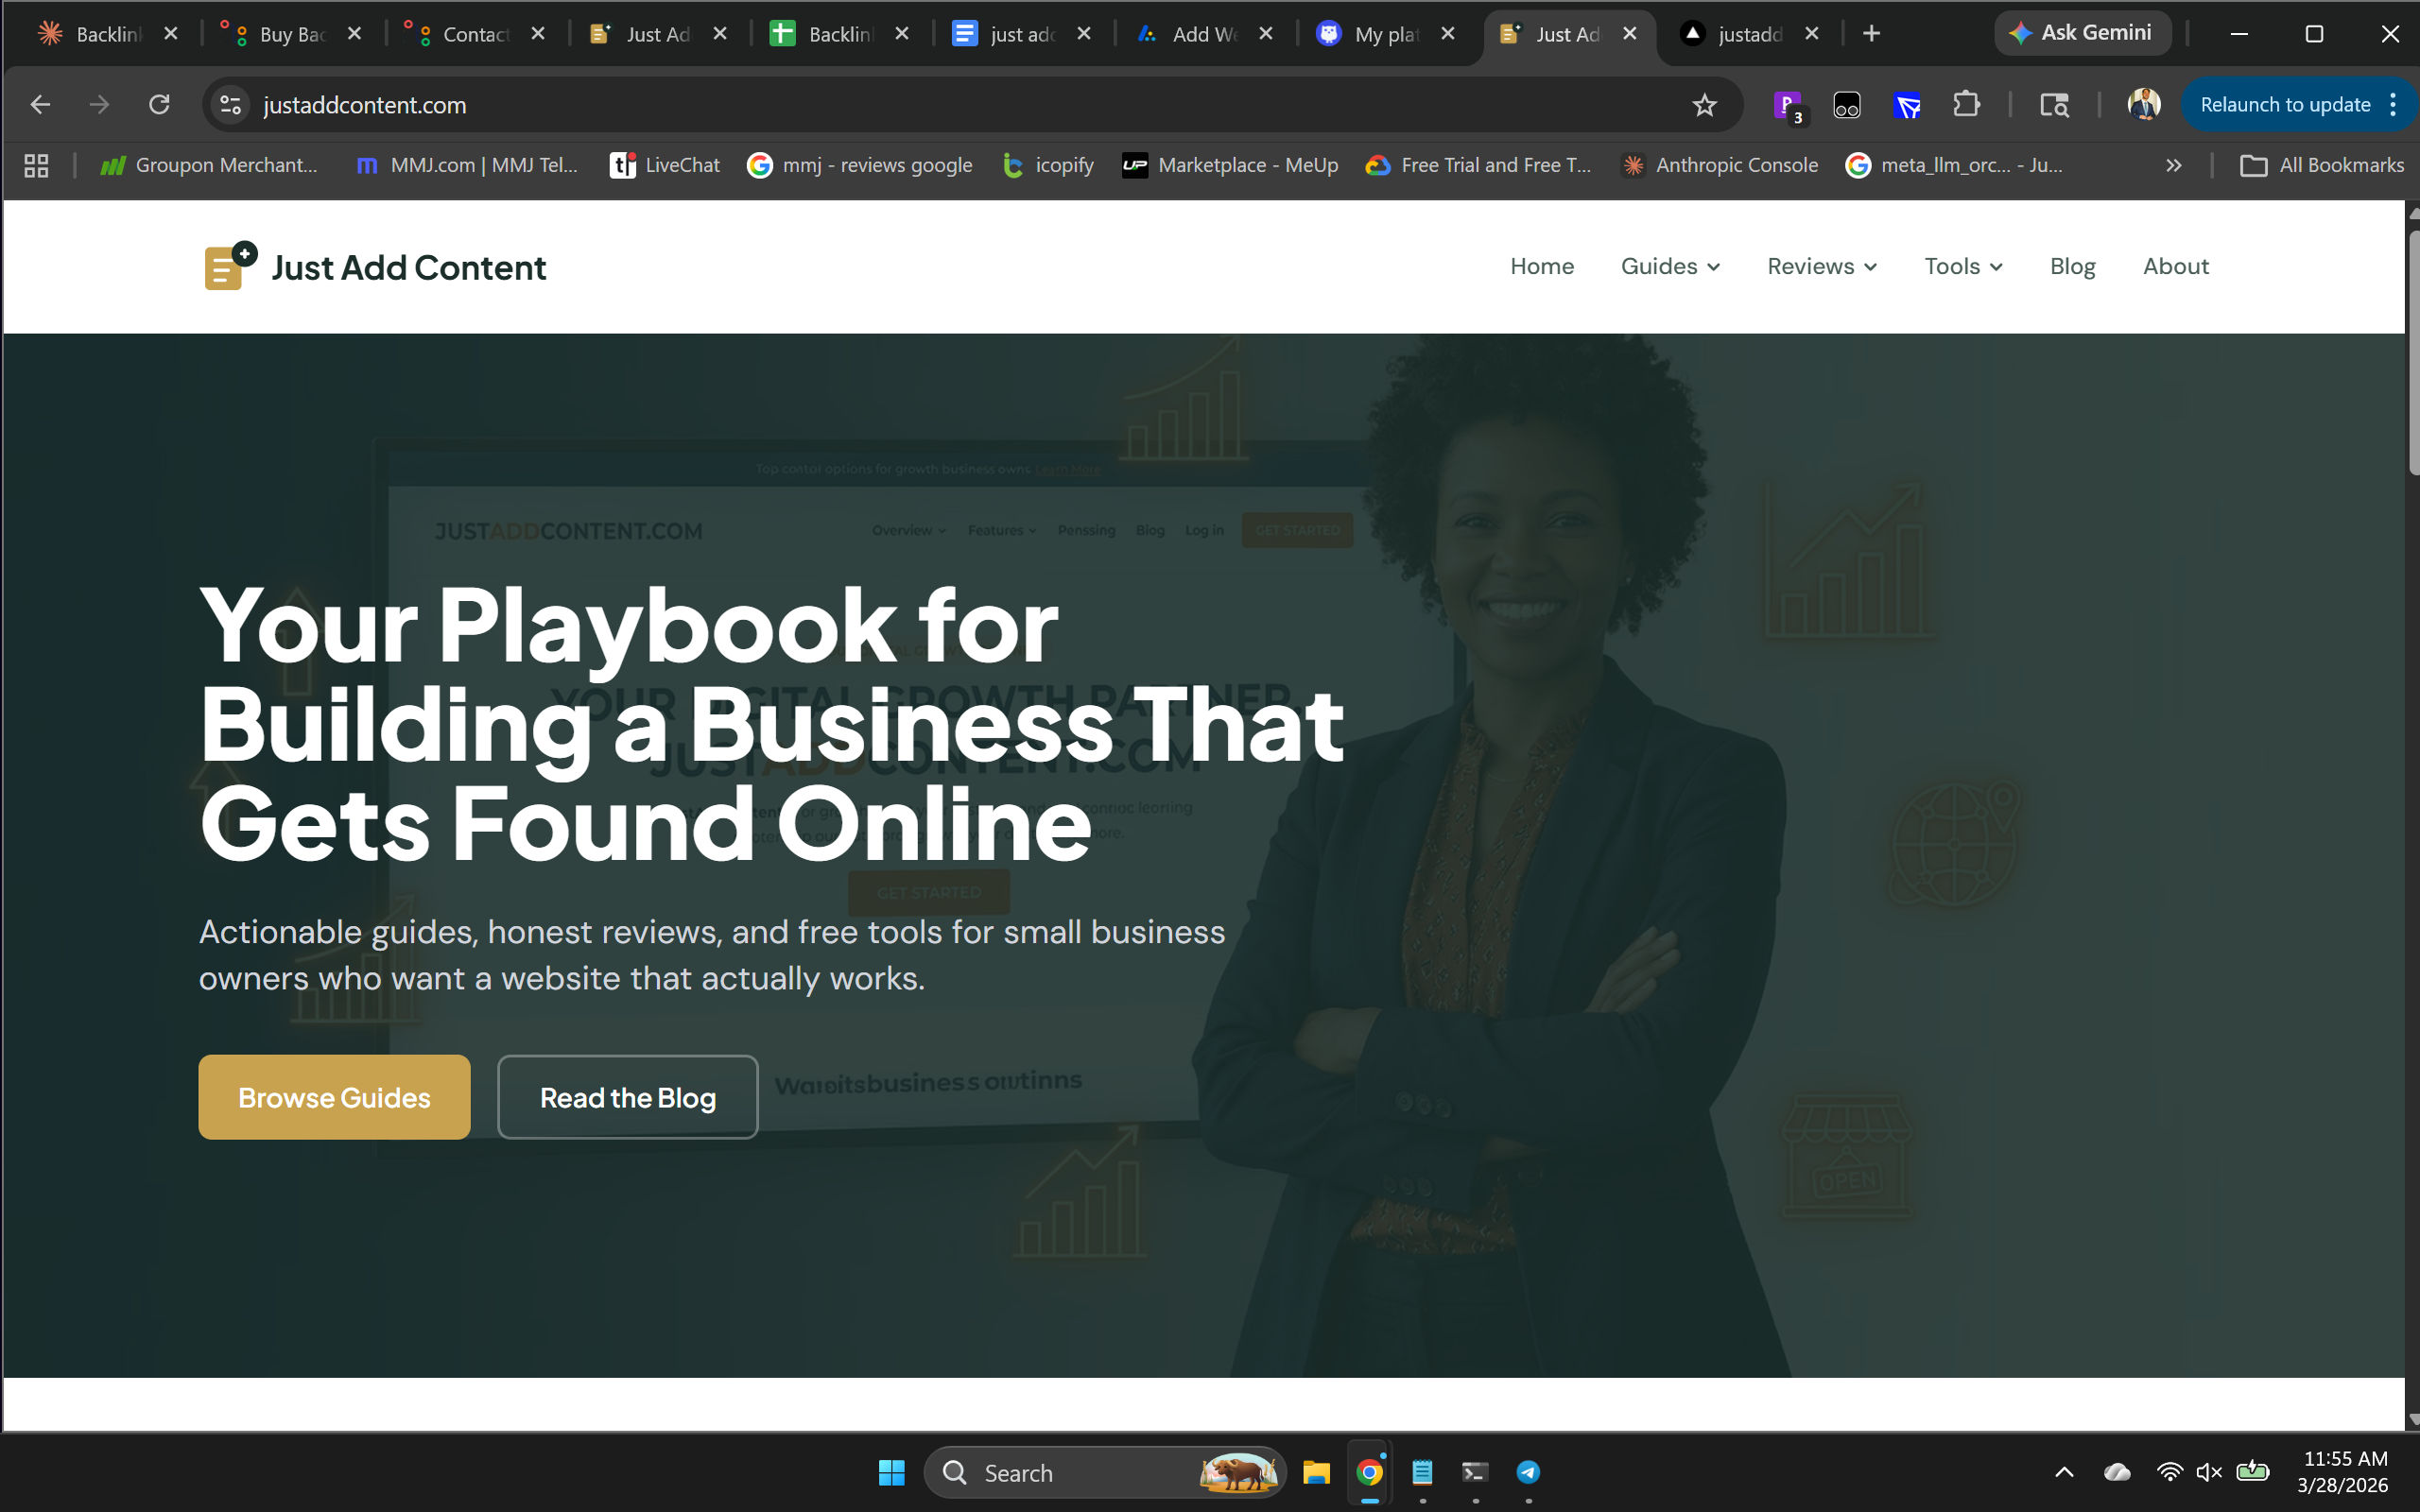The width and height of the screenshot is (2420, 1512).
Task: Click the Windows taskbar Search box
Action: click(1104, 1472)
